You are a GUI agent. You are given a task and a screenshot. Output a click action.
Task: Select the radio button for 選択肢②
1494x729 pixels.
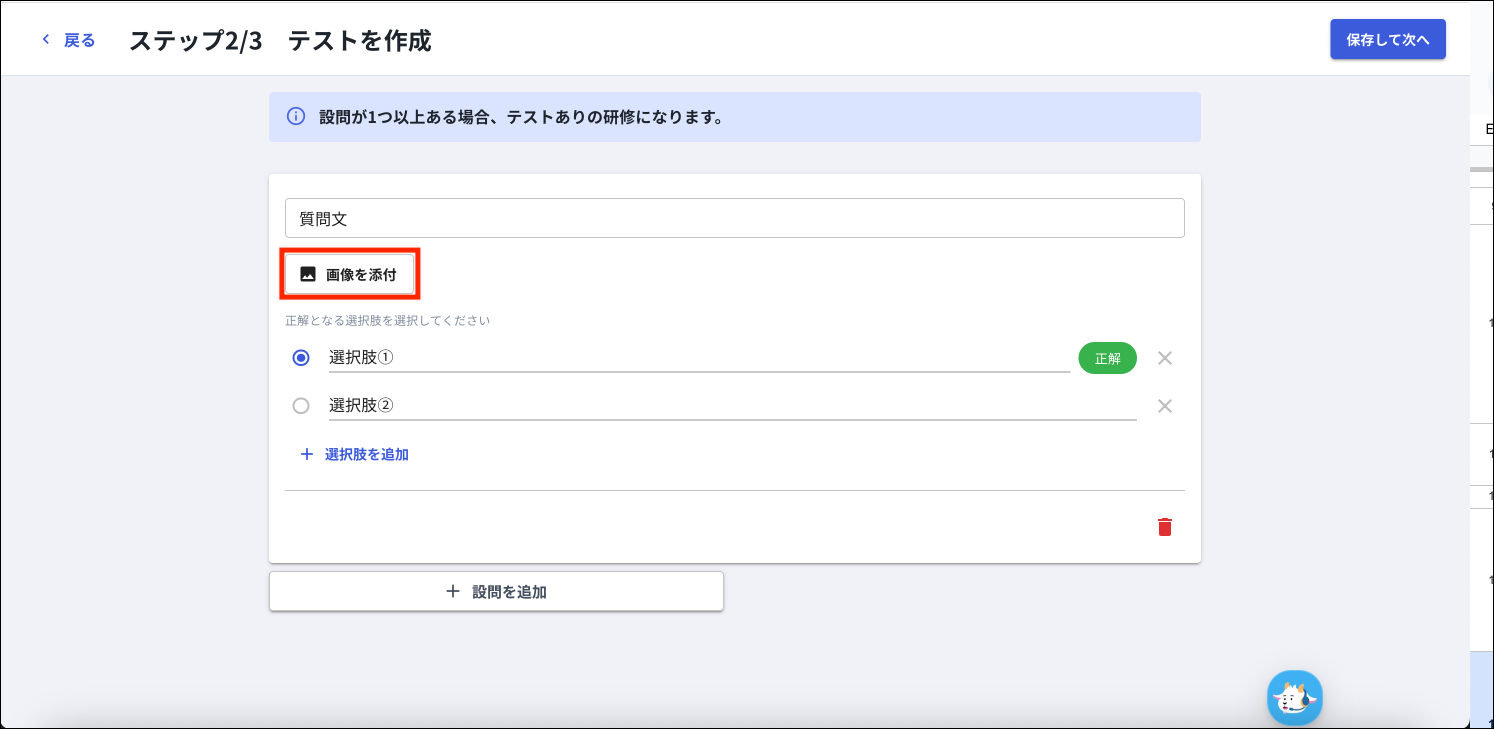[301, 406]
